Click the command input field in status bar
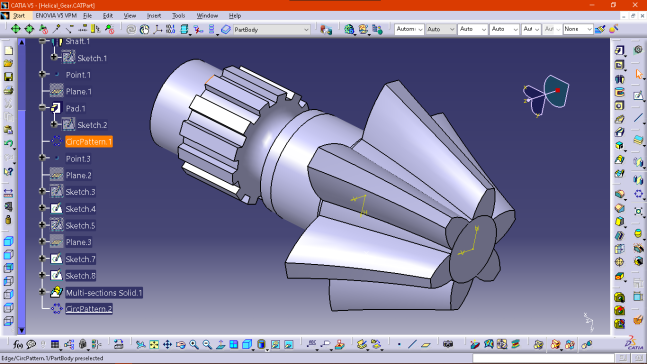This screenshot has height=364, width=647. (x=543, y=358)
